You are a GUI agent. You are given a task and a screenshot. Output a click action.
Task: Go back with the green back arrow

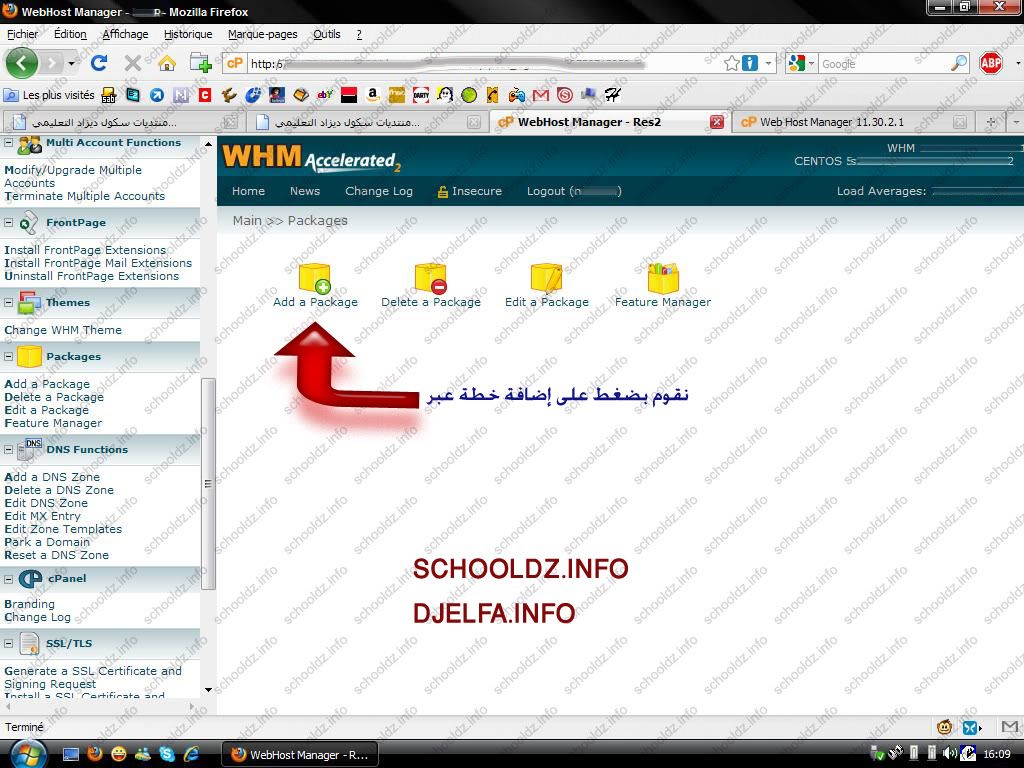click(x=22, y=63)
